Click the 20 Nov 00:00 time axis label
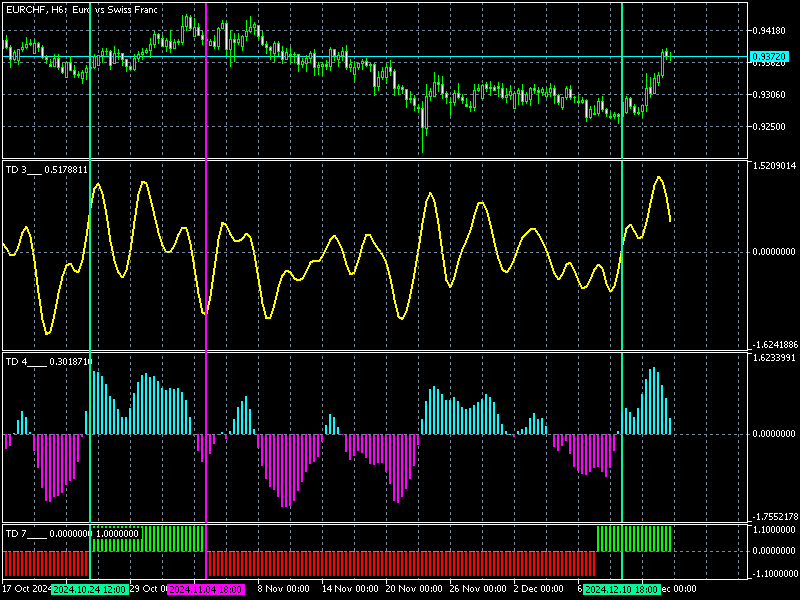The image size is (800, 600). click(x=414, y=589)
